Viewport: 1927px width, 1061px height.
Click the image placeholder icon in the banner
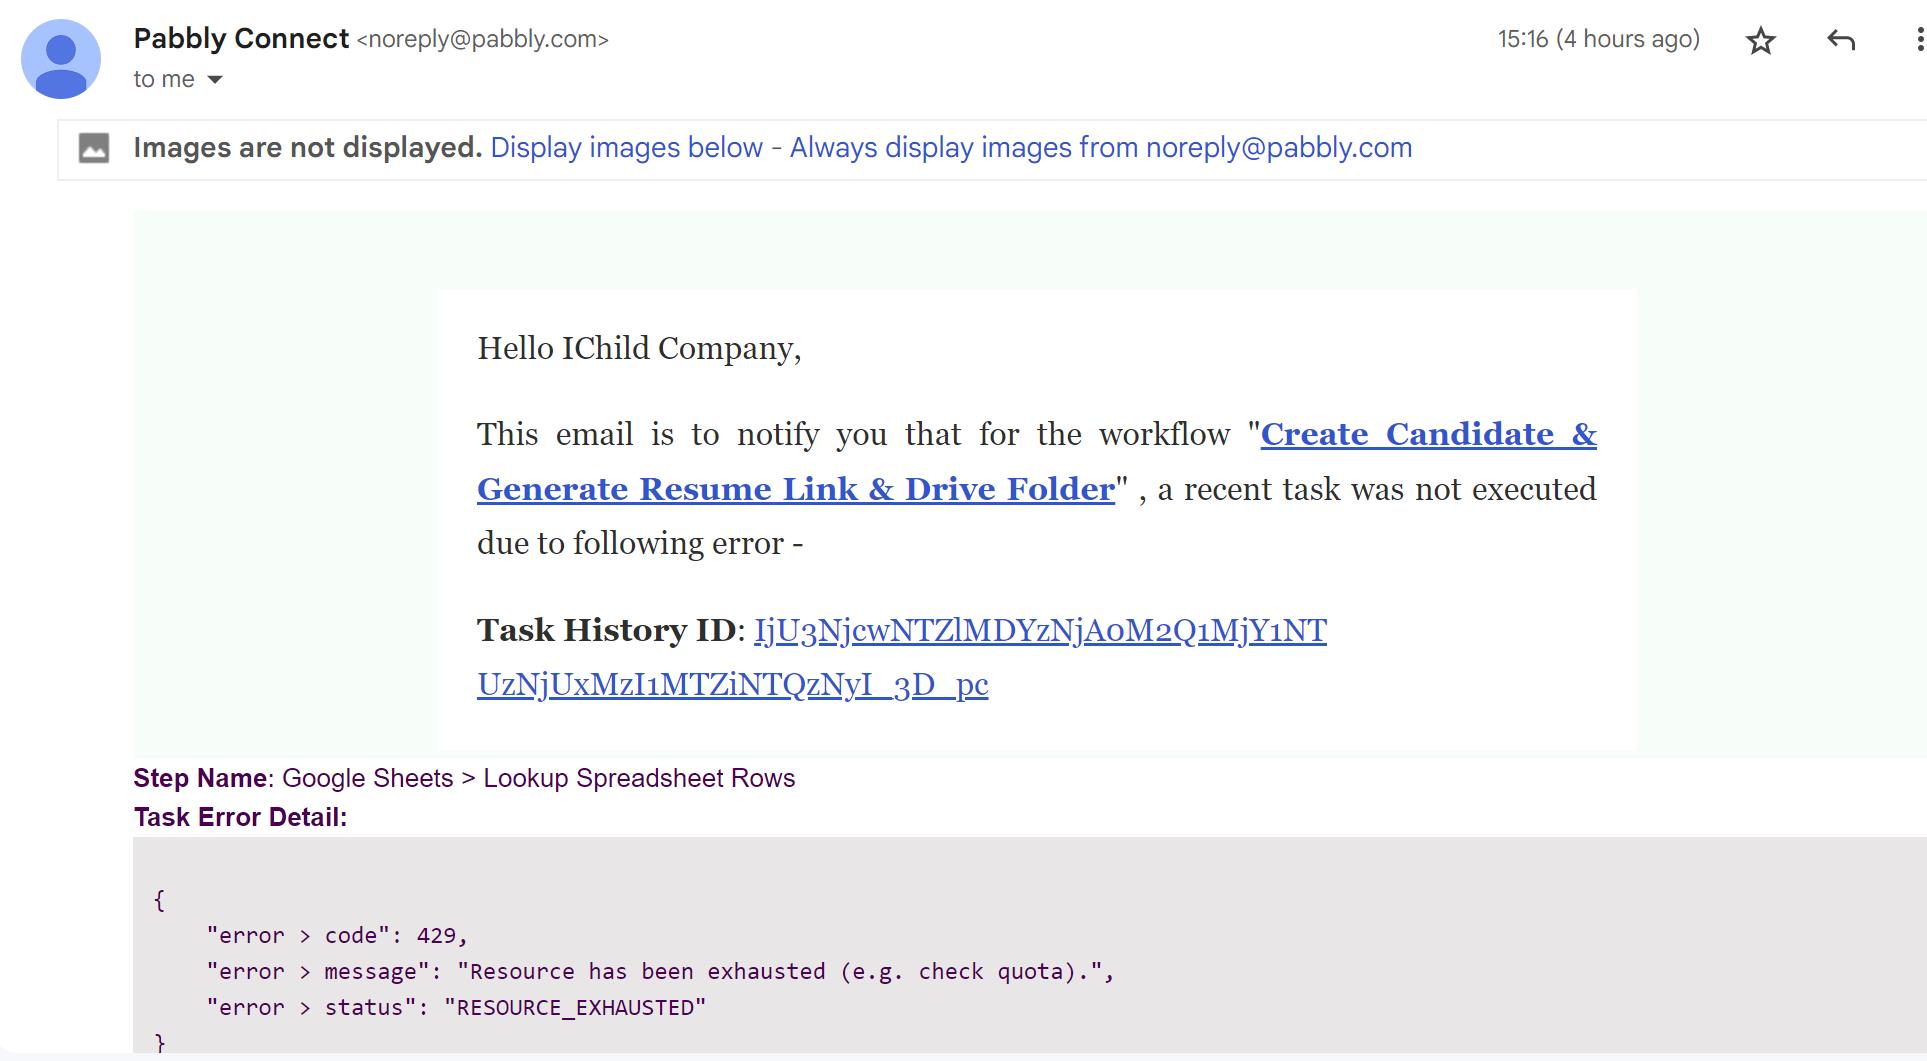click(94, 148)
